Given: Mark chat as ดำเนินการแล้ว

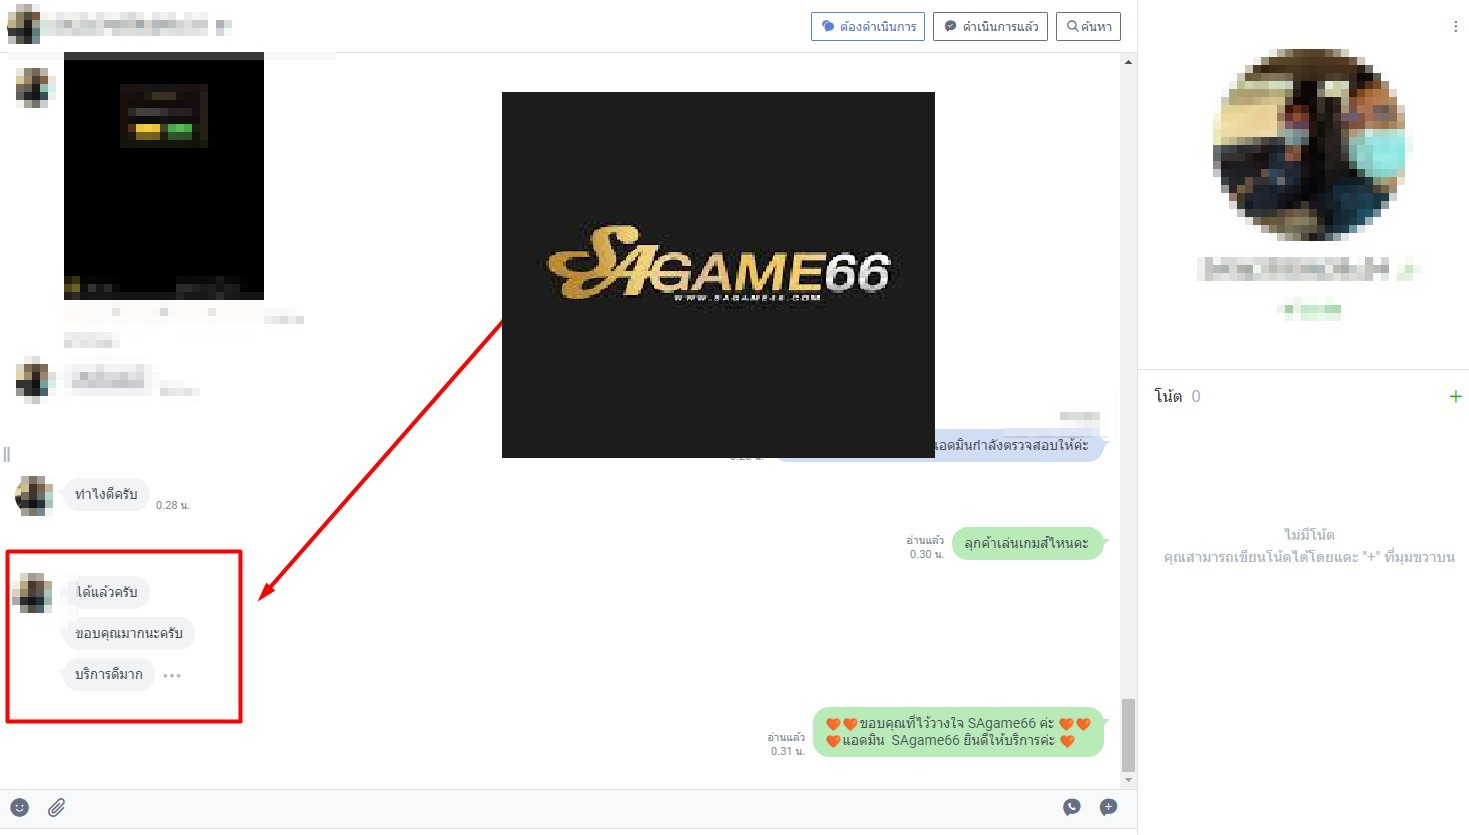Looking at the screenshot, I should tap(990, 27).
